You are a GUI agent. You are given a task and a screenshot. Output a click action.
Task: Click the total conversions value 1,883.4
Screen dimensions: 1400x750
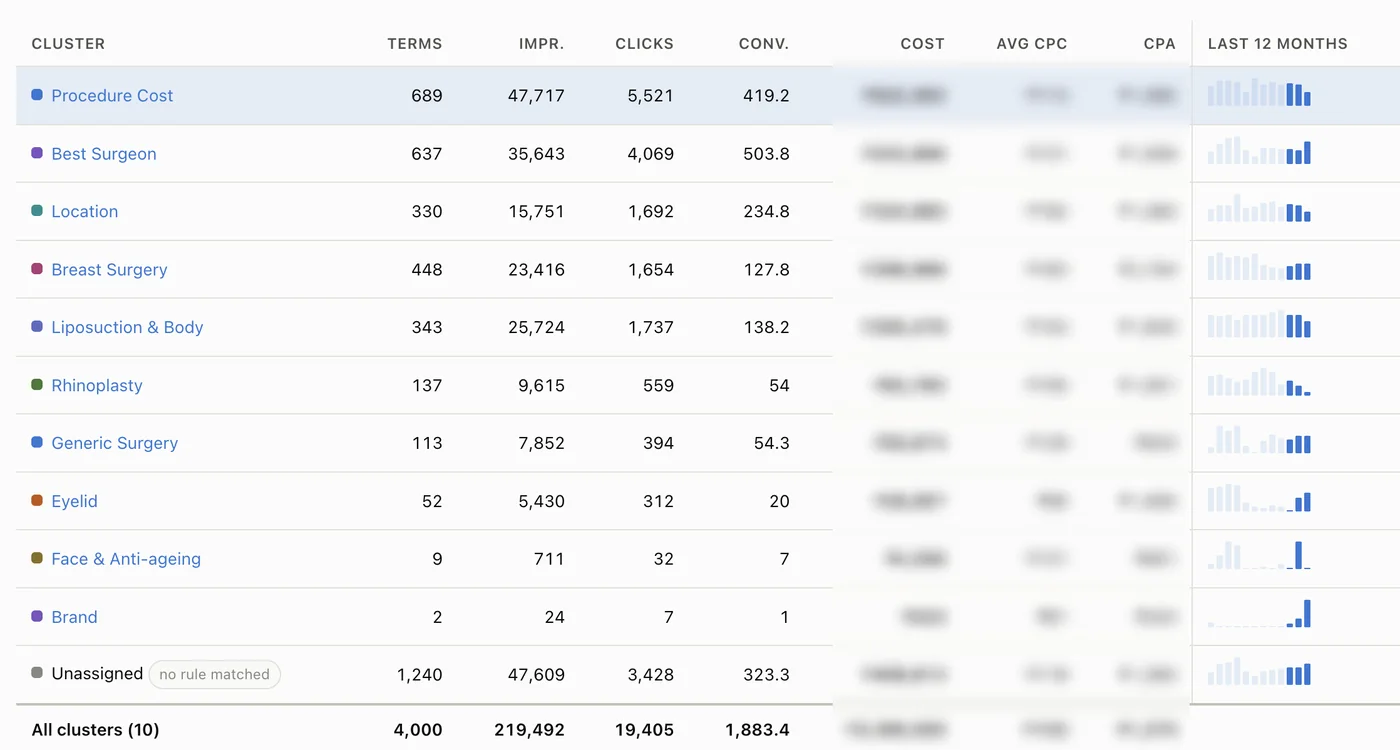pos(757,730)
